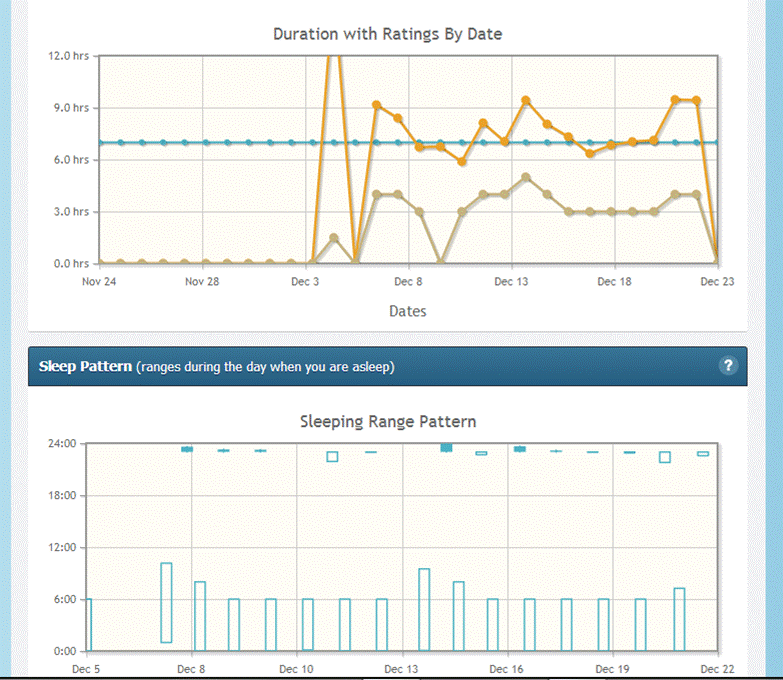Click the last high orange point before Dec 23
Image resolution: width=783 pixels, height=680 pixels.
(696, 100)
